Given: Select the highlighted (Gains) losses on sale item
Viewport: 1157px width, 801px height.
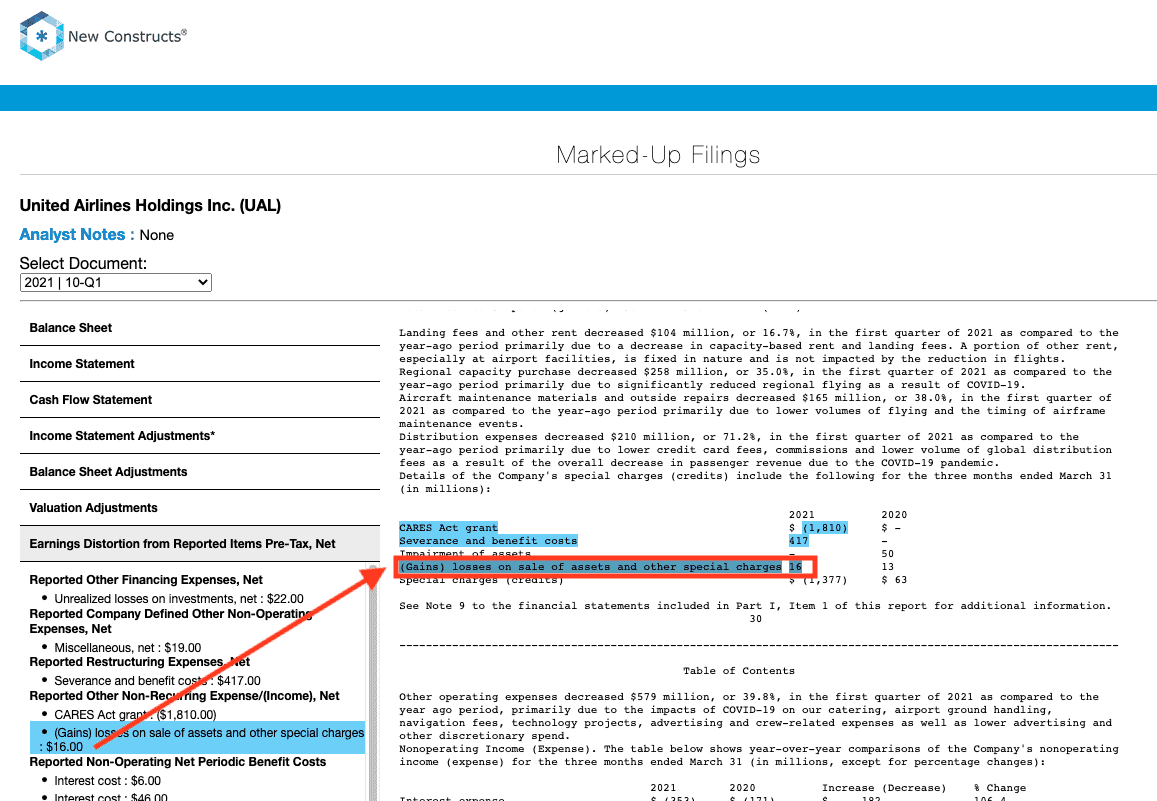Looking at the screenshot, I should 198,738.
